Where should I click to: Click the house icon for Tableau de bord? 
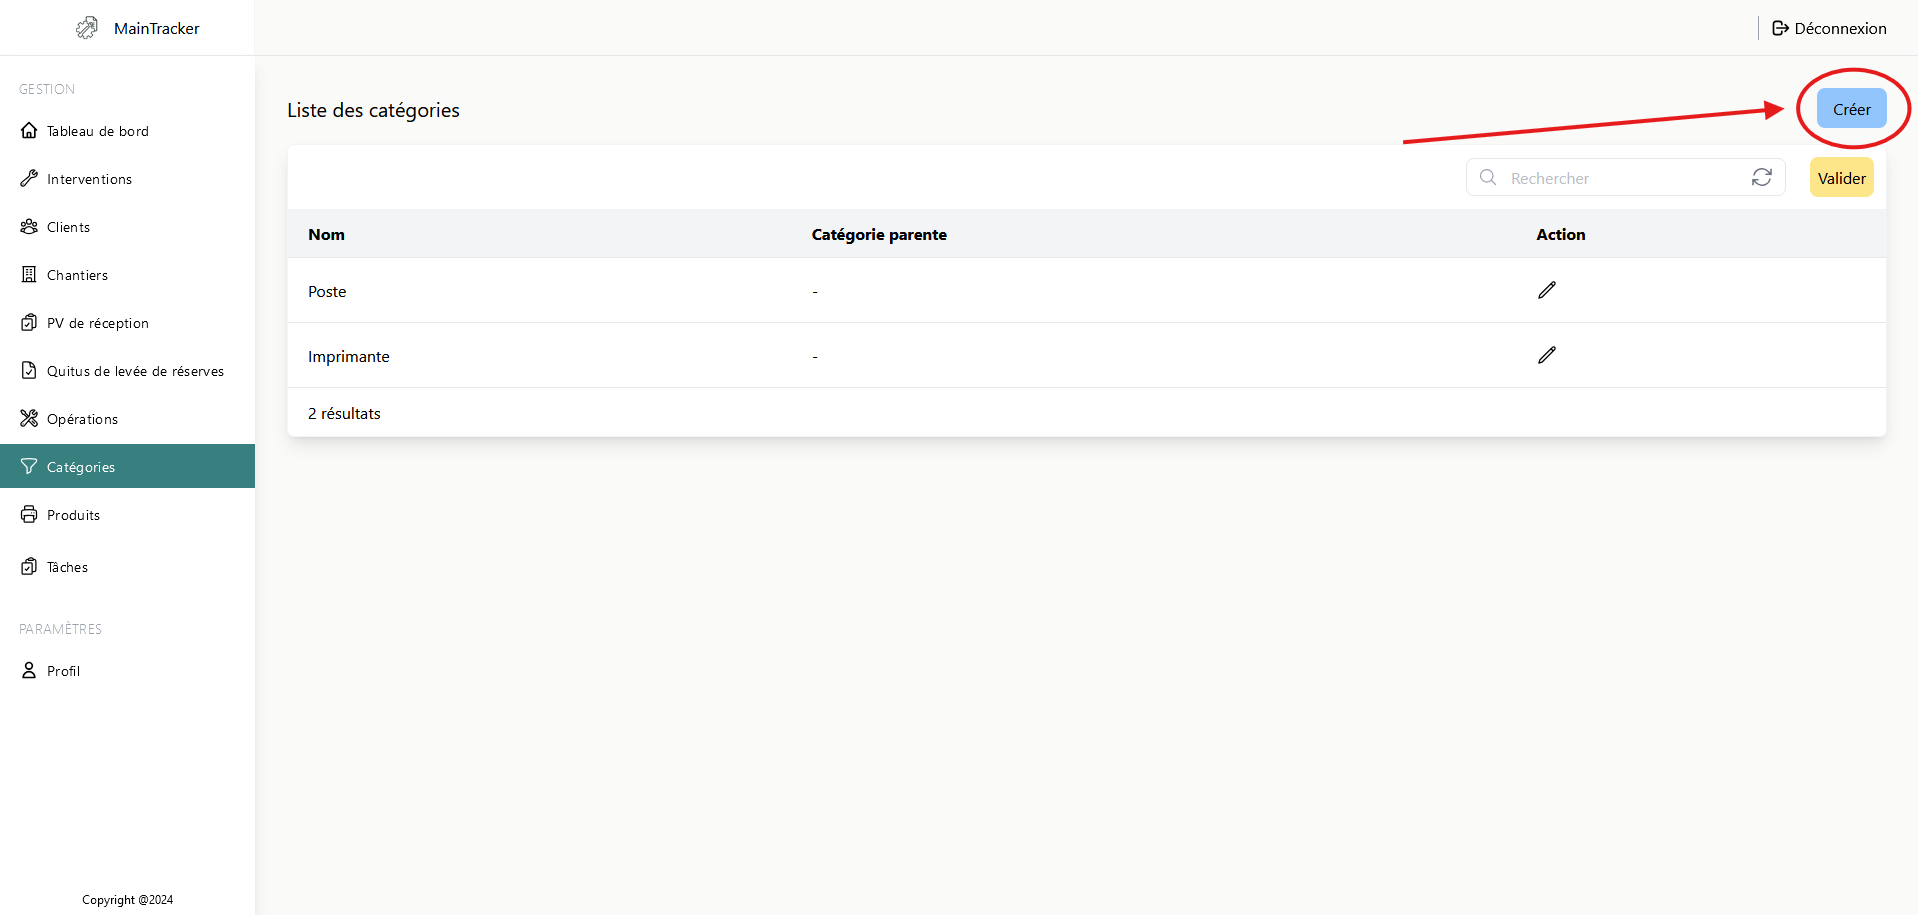click(x=29, y=131)
